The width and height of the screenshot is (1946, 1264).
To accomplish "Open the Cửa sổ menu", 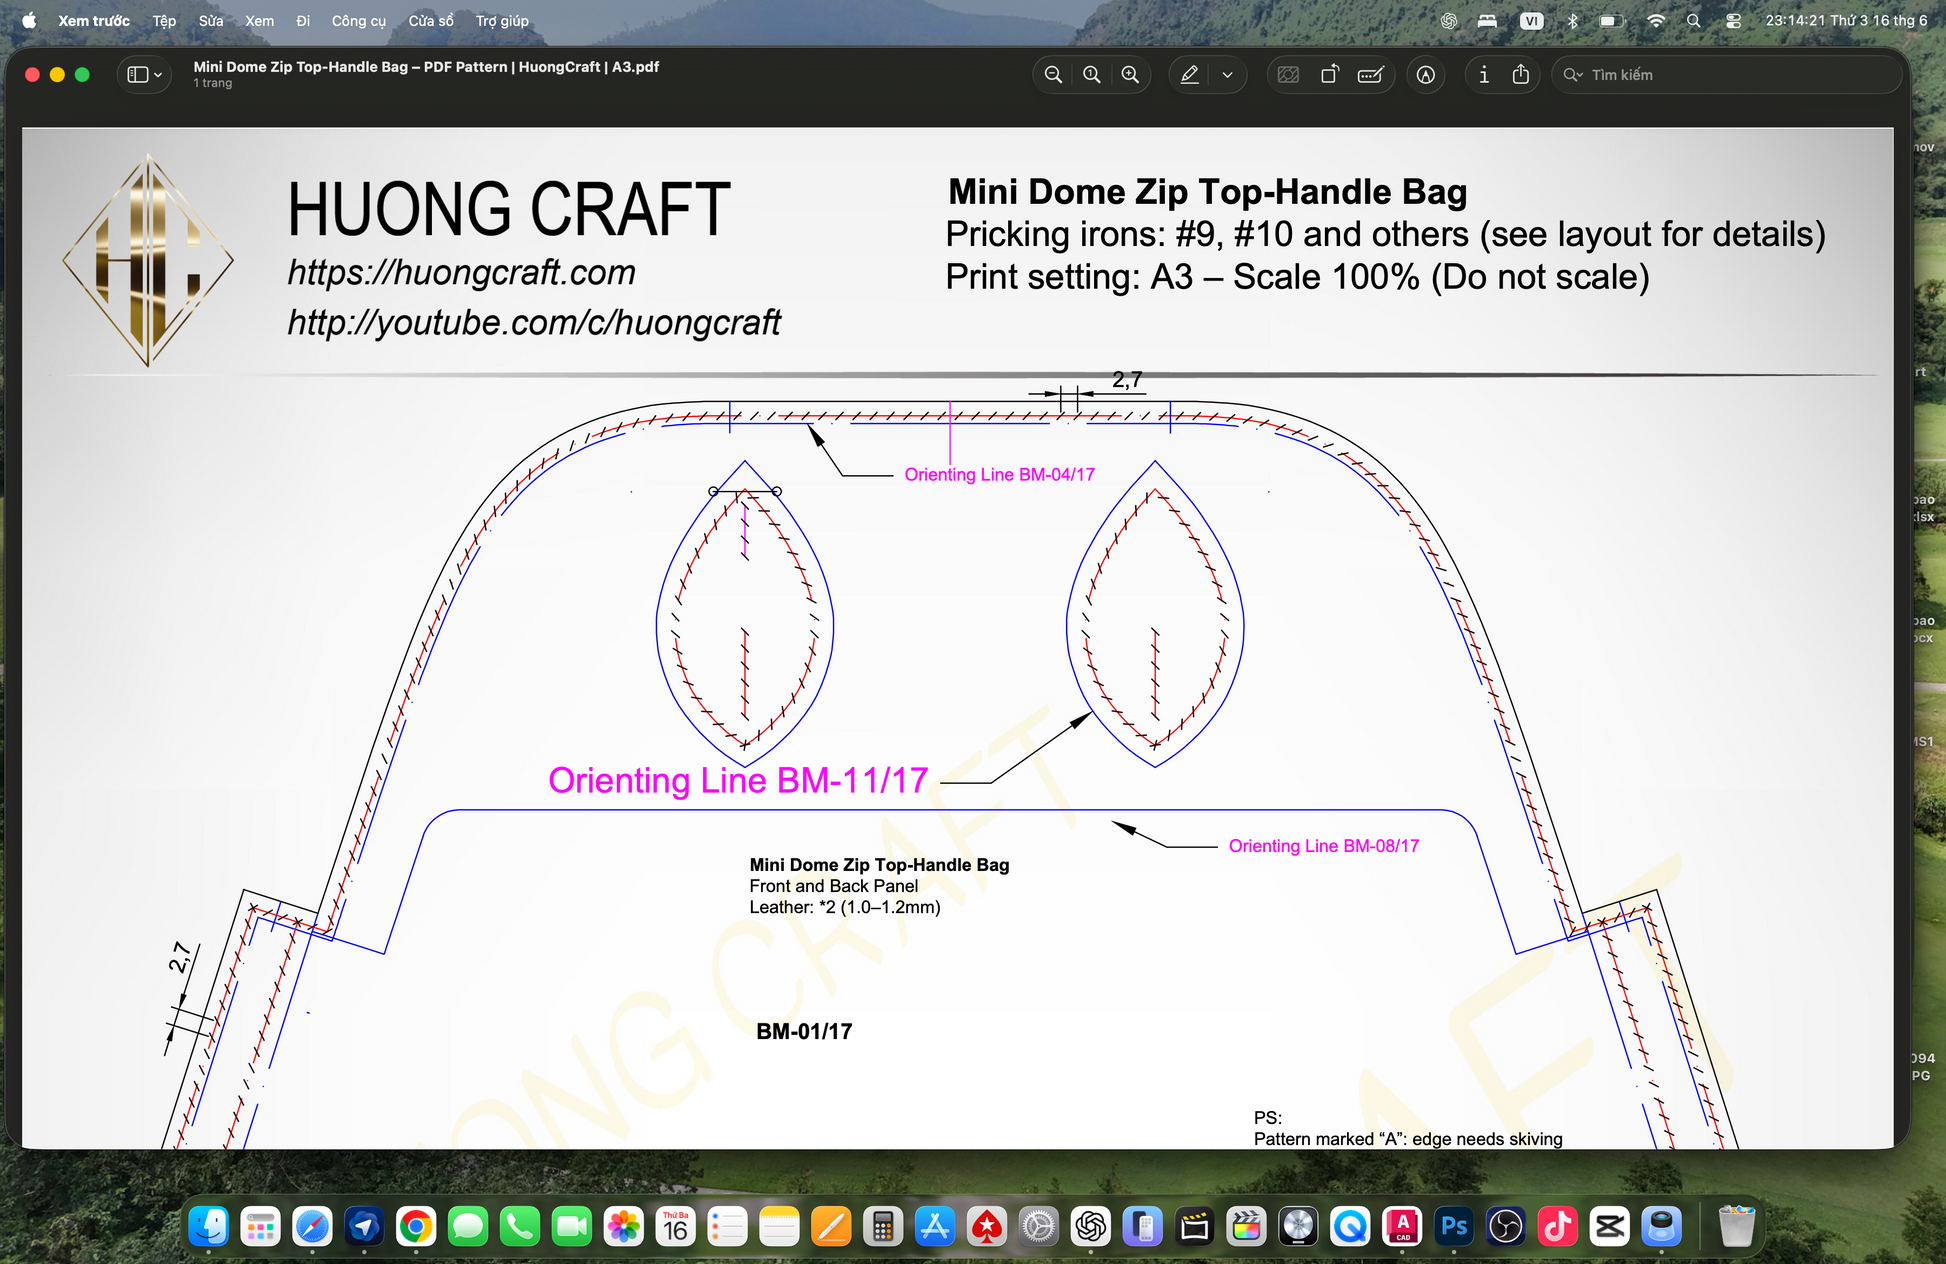I will point(431,21).
